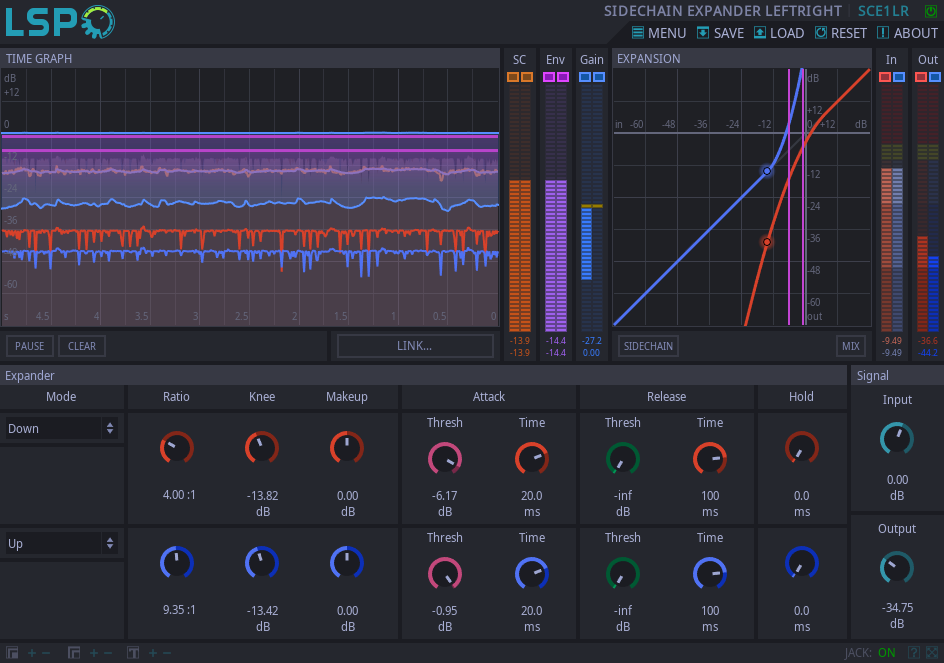The image size is (944, 663).
Task: Open the Down mode dropdown
Action: (x=60, y=428)
